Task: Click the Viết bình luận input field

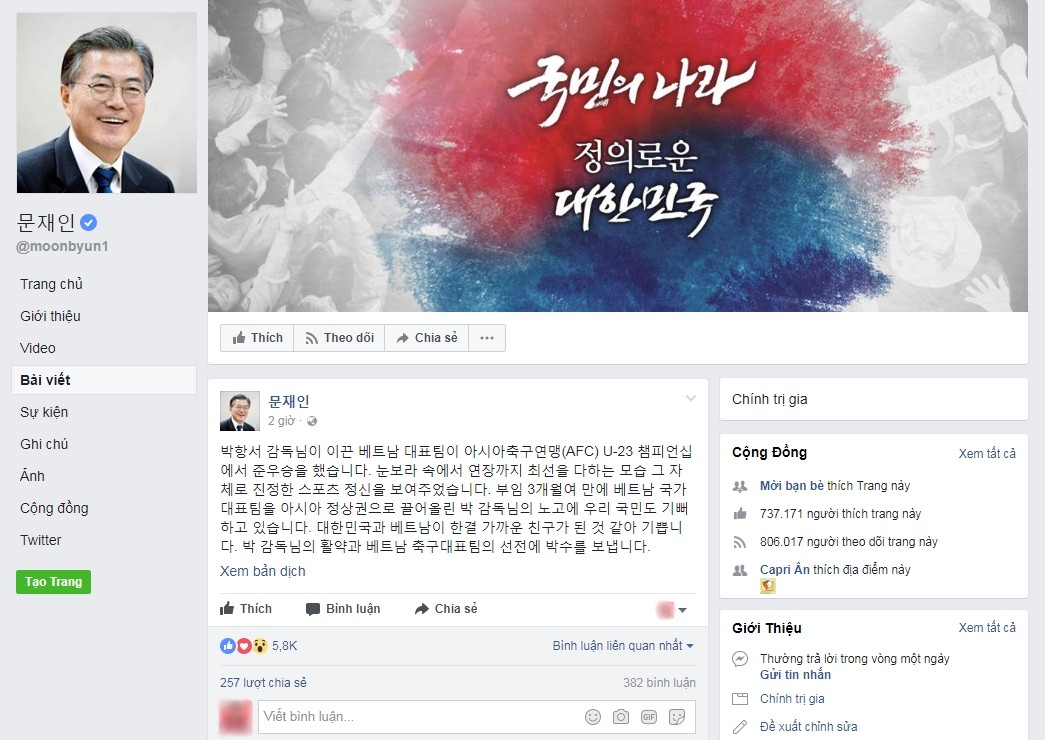Action: 420,717
